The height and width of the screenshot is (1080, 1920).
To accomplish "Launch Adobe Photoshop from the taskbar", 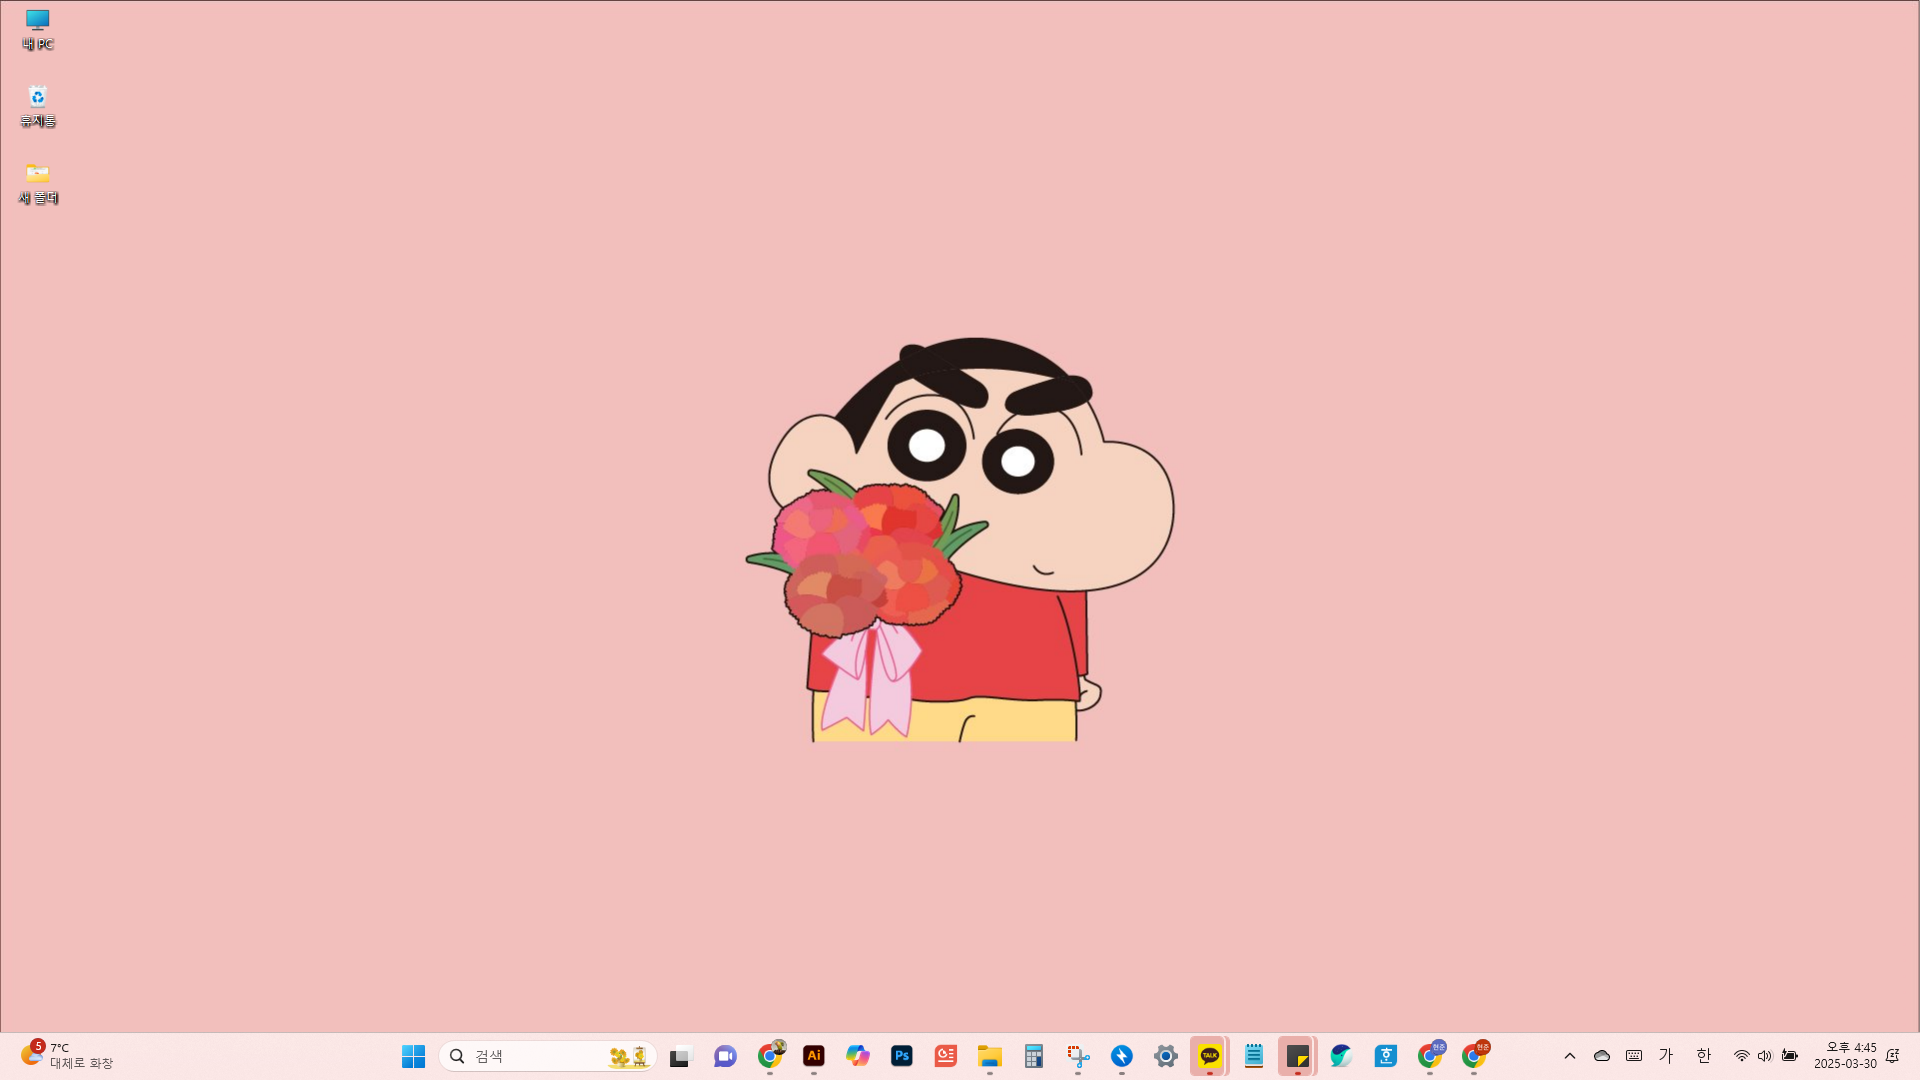I will click(902, 1056).
